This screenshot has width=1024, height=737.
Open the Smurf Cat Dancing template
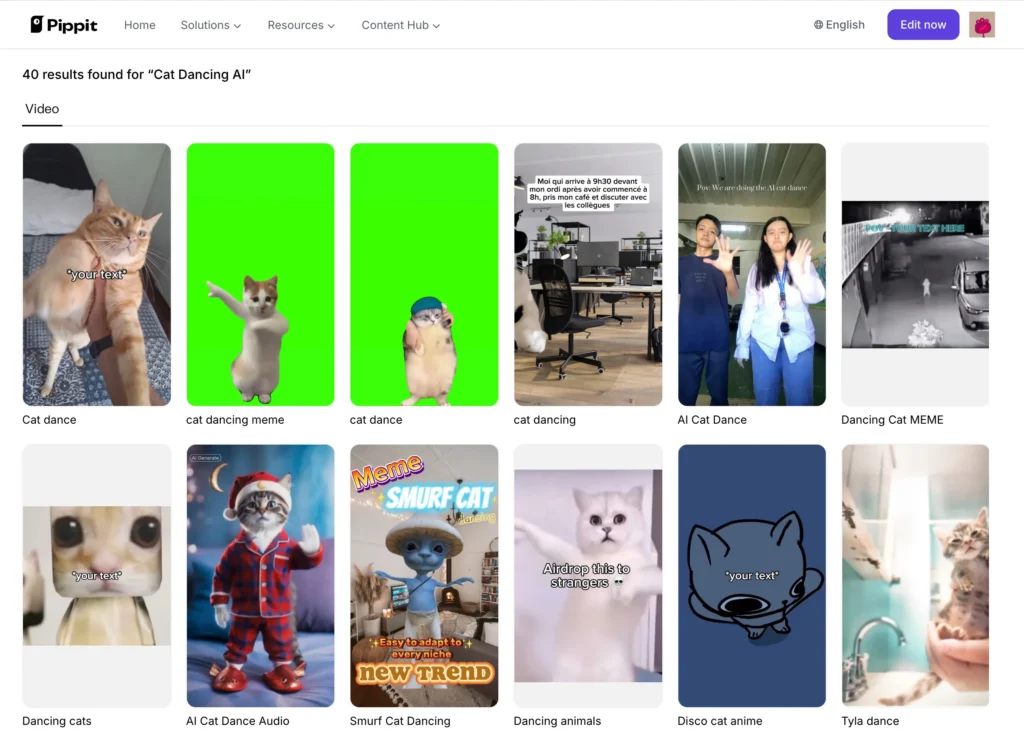tap(424, 575)
